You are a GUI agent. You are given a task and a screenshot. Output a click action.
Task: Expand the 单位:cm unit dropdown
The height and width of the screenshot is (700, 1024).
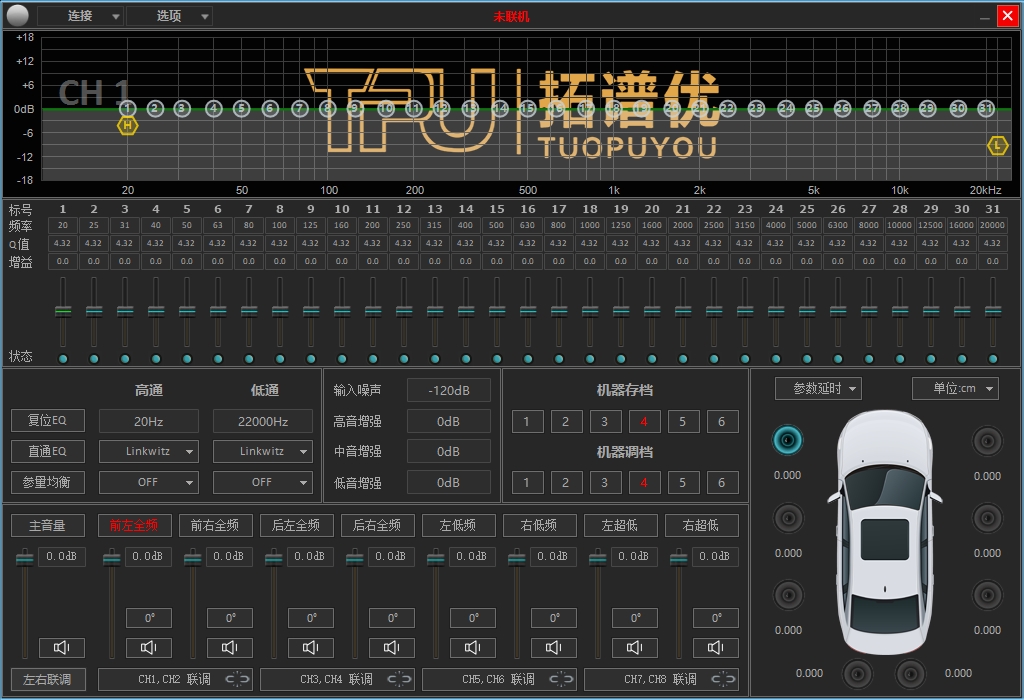pos(955,389)
